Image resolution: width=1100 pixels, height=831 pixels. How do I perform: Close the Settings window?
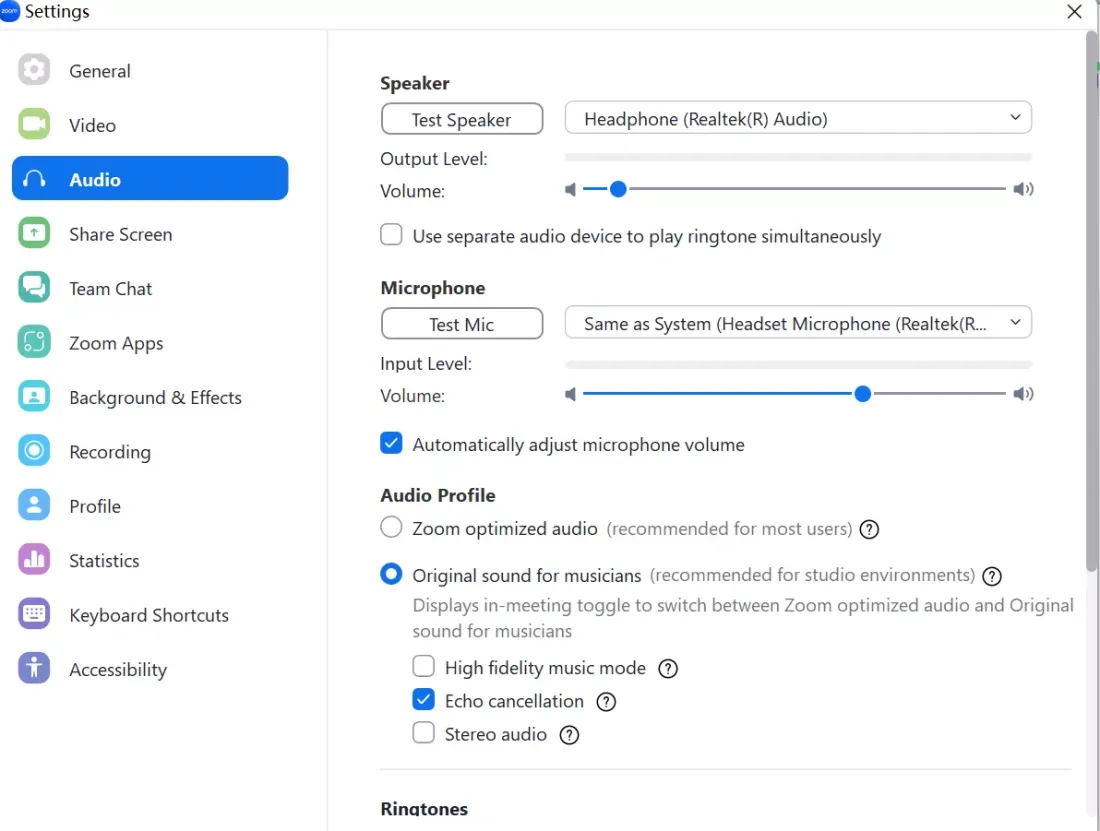pyautogui.click(x=1074, y=12)
